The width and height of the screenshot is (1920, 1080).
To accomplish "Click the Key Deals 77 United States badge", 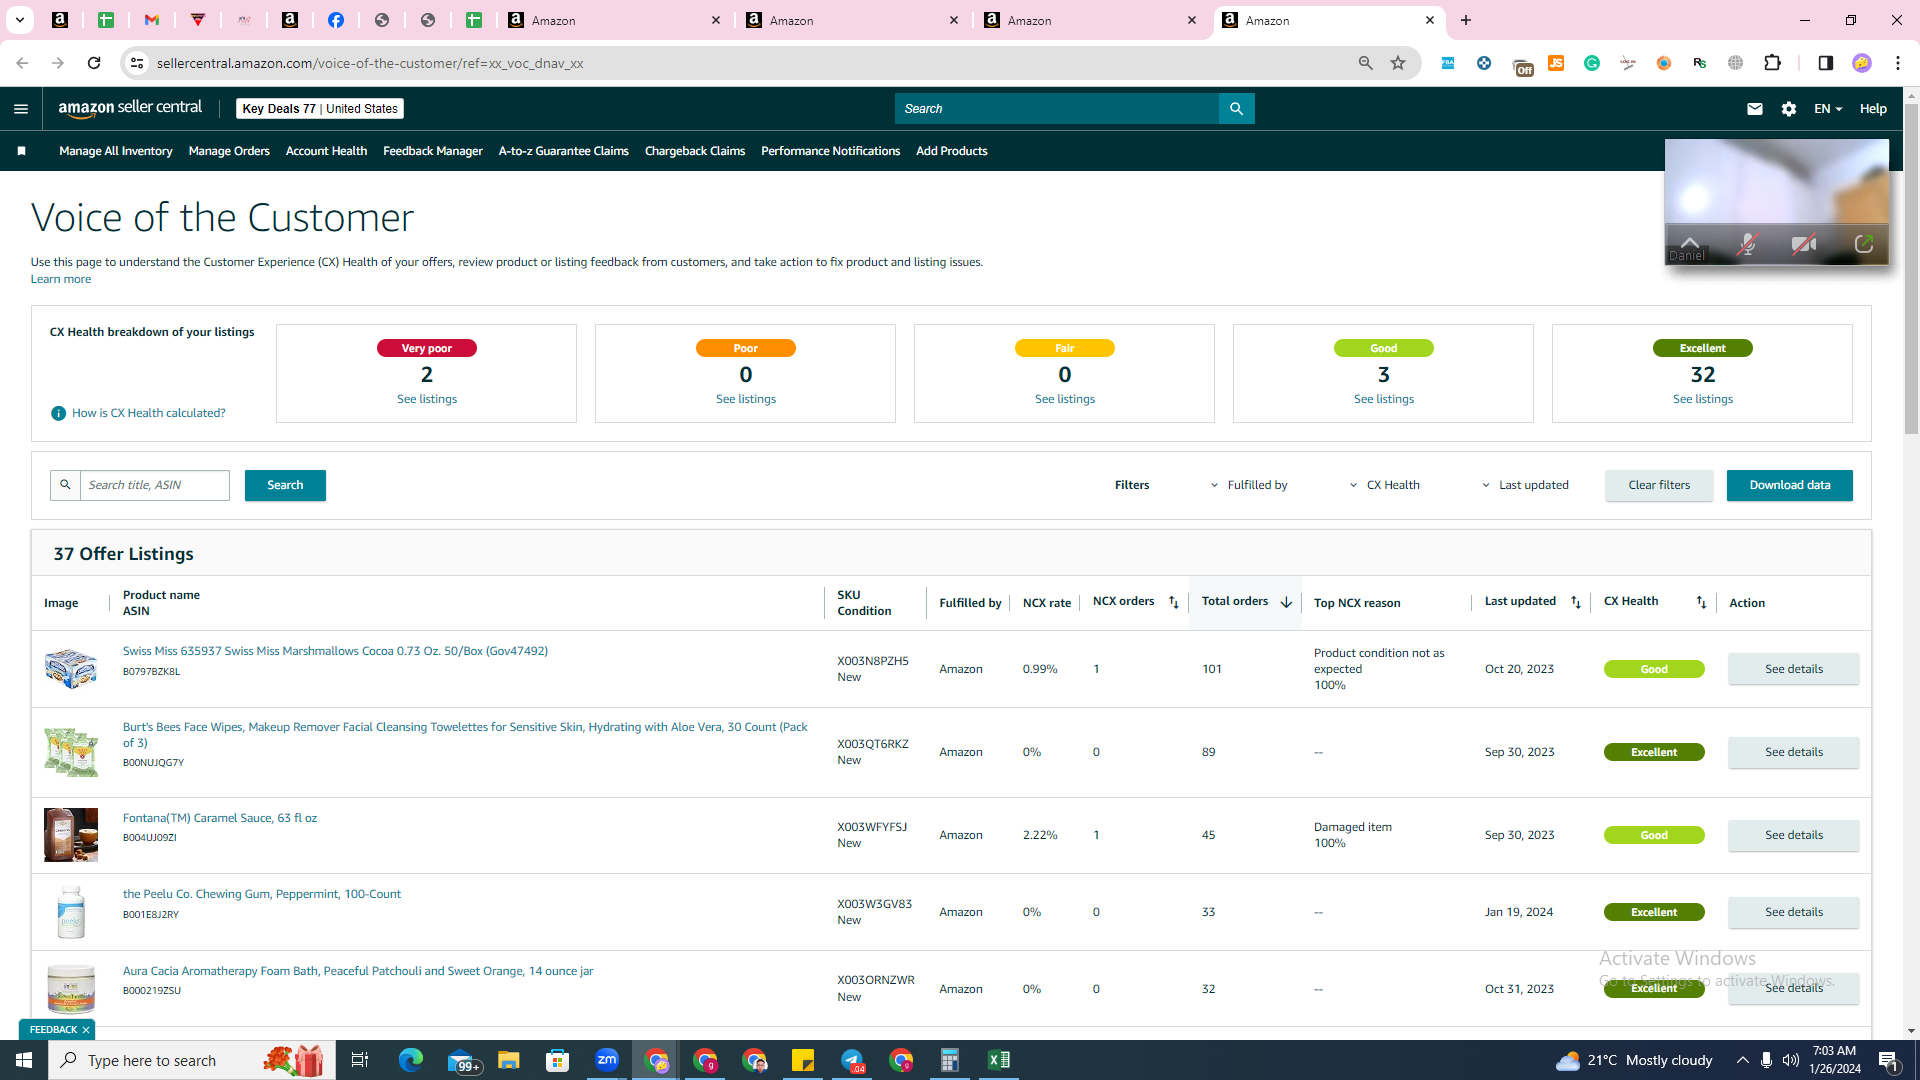I will 320,109.
